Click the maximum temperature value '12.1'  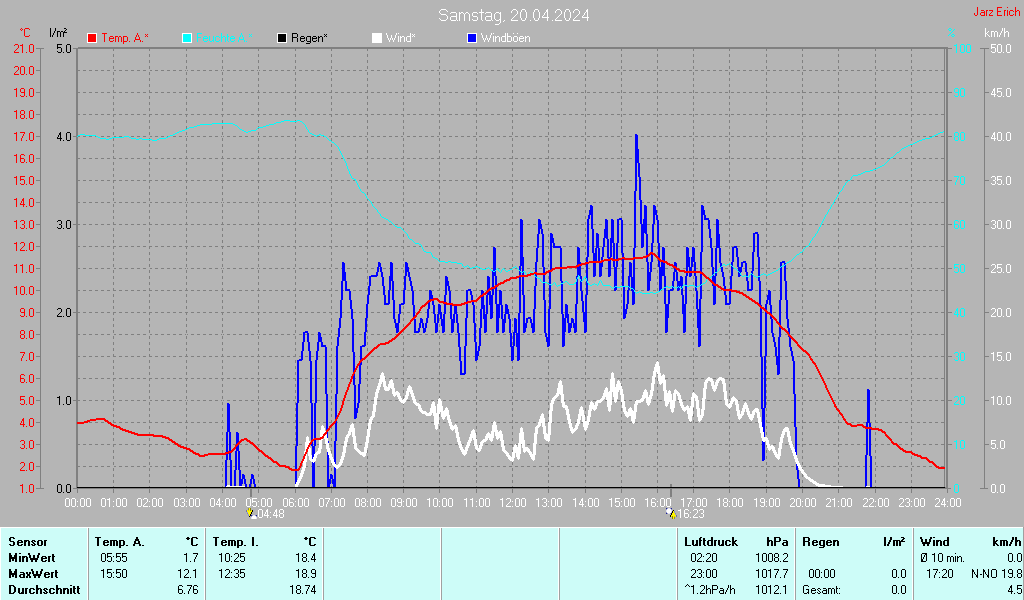point(187,574)
